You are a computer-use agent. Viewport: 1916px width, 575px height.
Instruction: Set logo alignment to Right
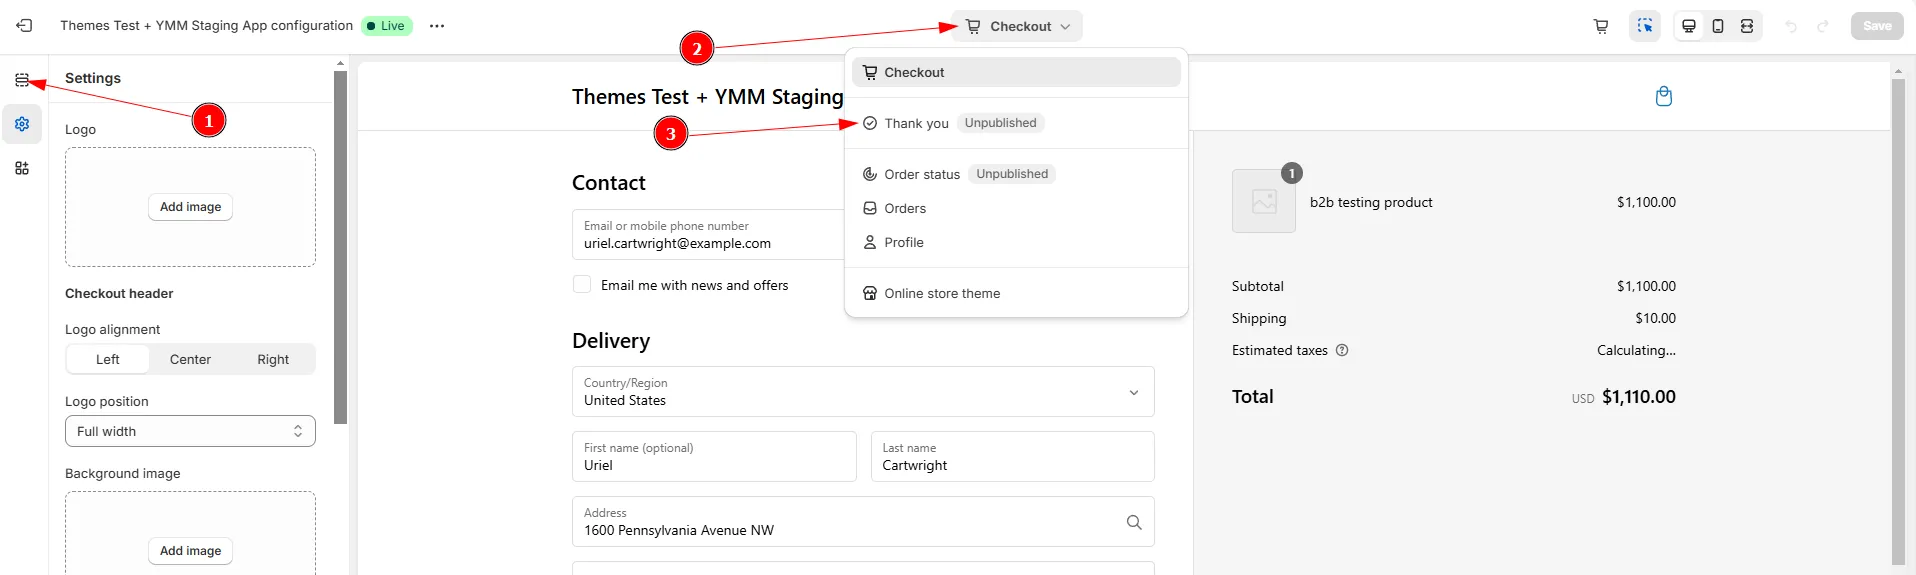(x=273, y=359)
